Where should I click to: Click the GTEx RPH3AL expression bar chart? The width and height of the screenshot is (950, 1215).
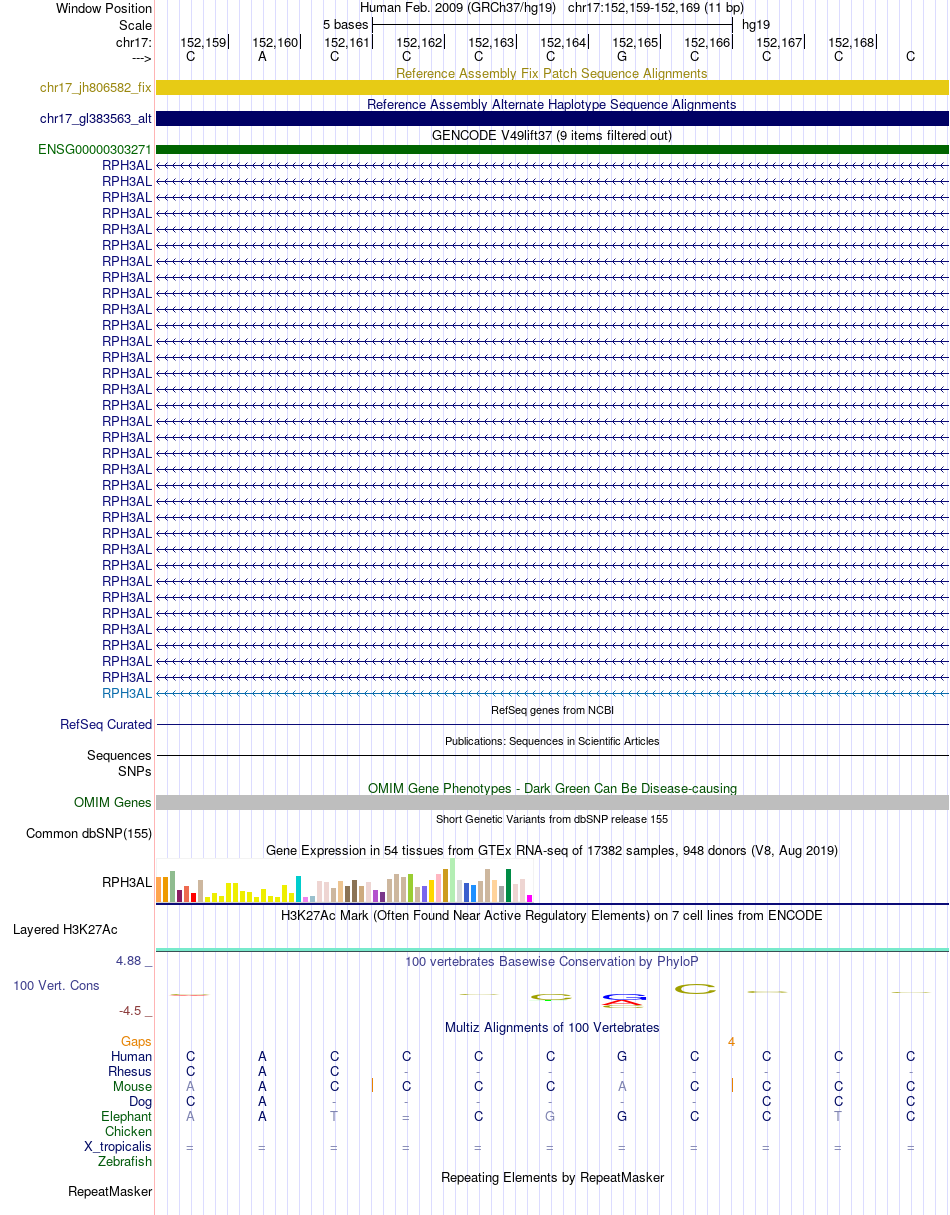[x=345, y=881]
